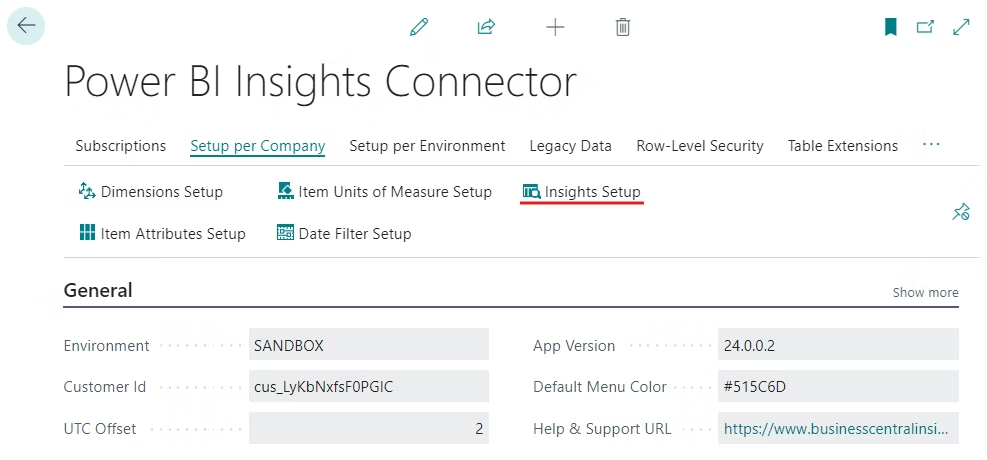
Task: Click the App Version field 24.0.0.2
Action: pos(838,345)
